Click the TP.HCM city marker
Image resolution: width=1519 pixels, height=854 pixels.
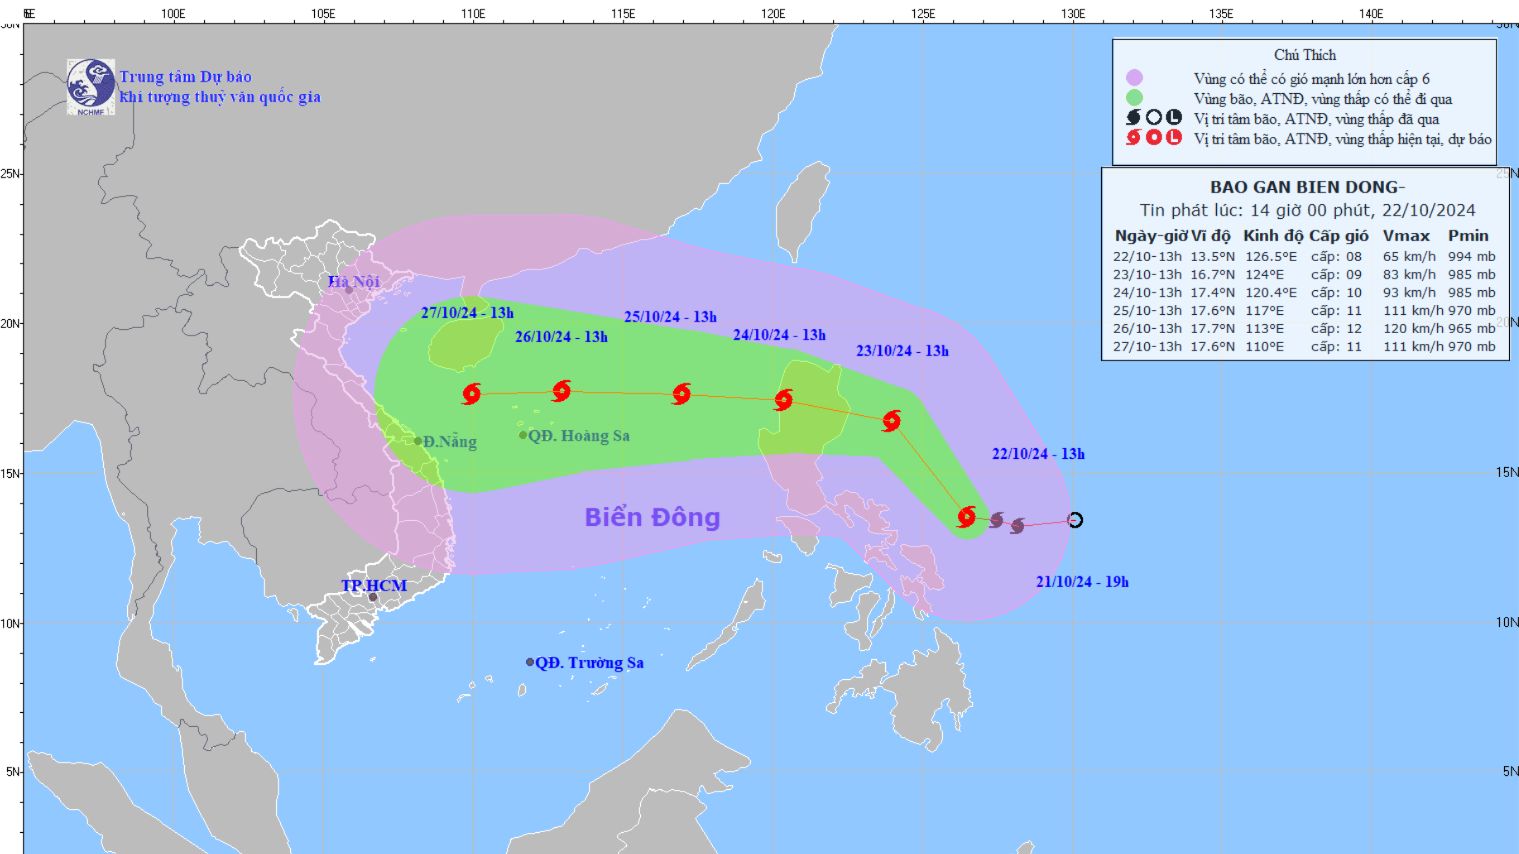point(373,597)
